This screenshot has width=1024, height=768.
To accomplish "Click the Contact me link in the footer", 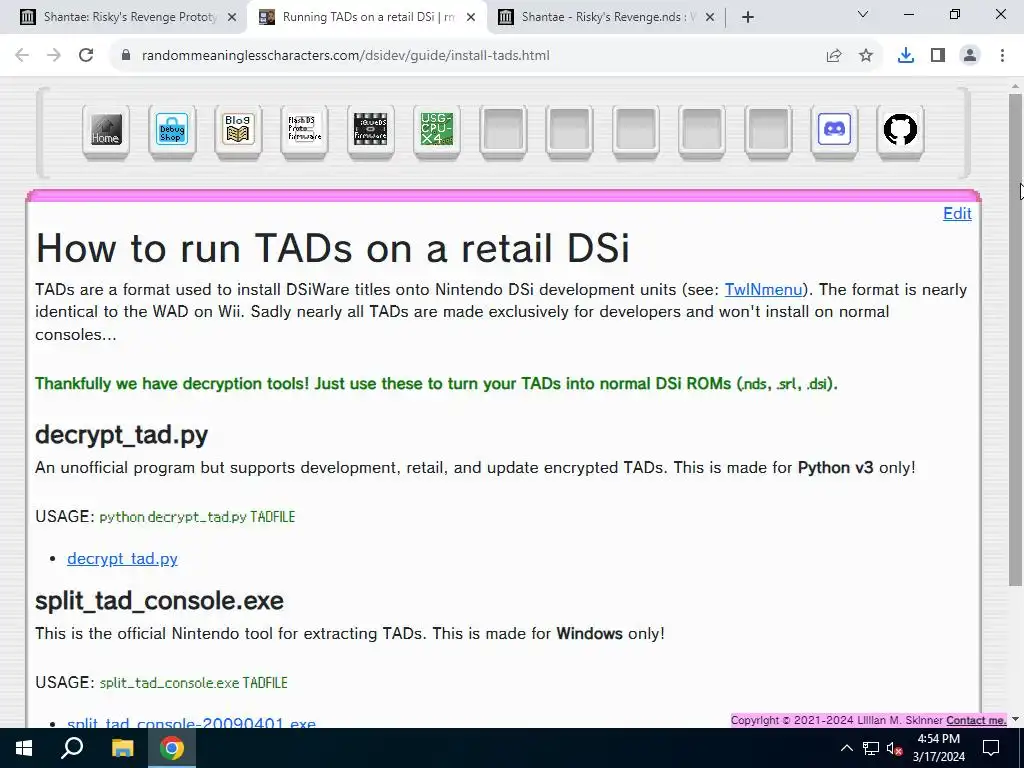I will point(976,720).
